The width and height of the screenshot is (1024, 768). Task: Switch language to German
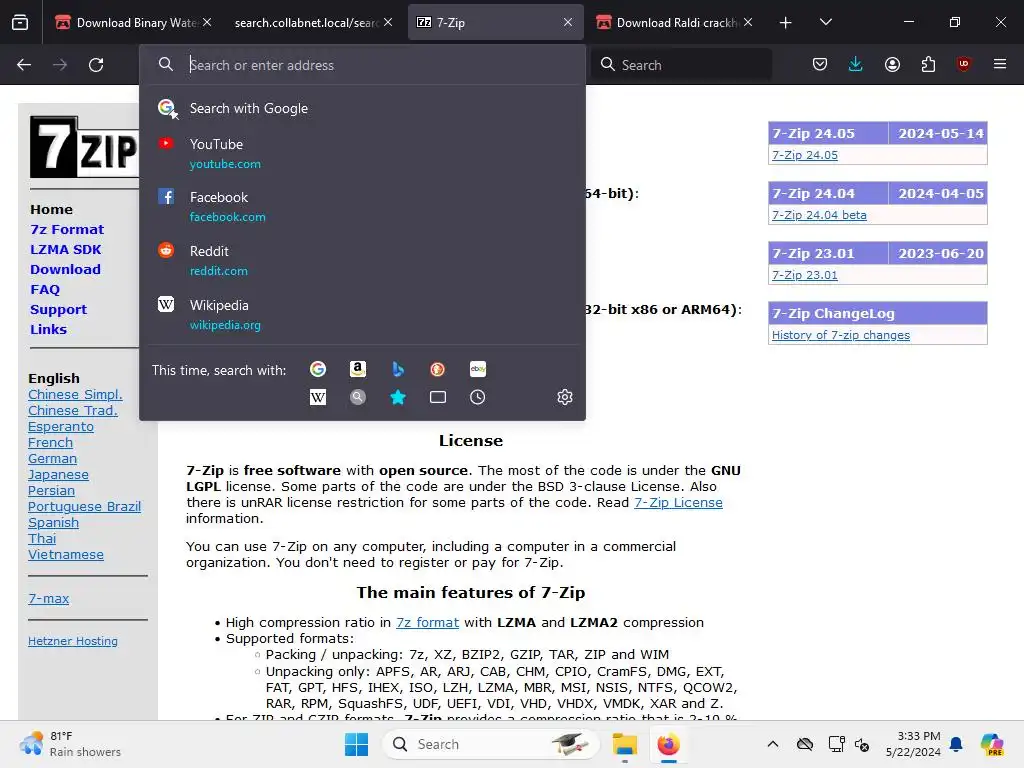coord(52,458)
